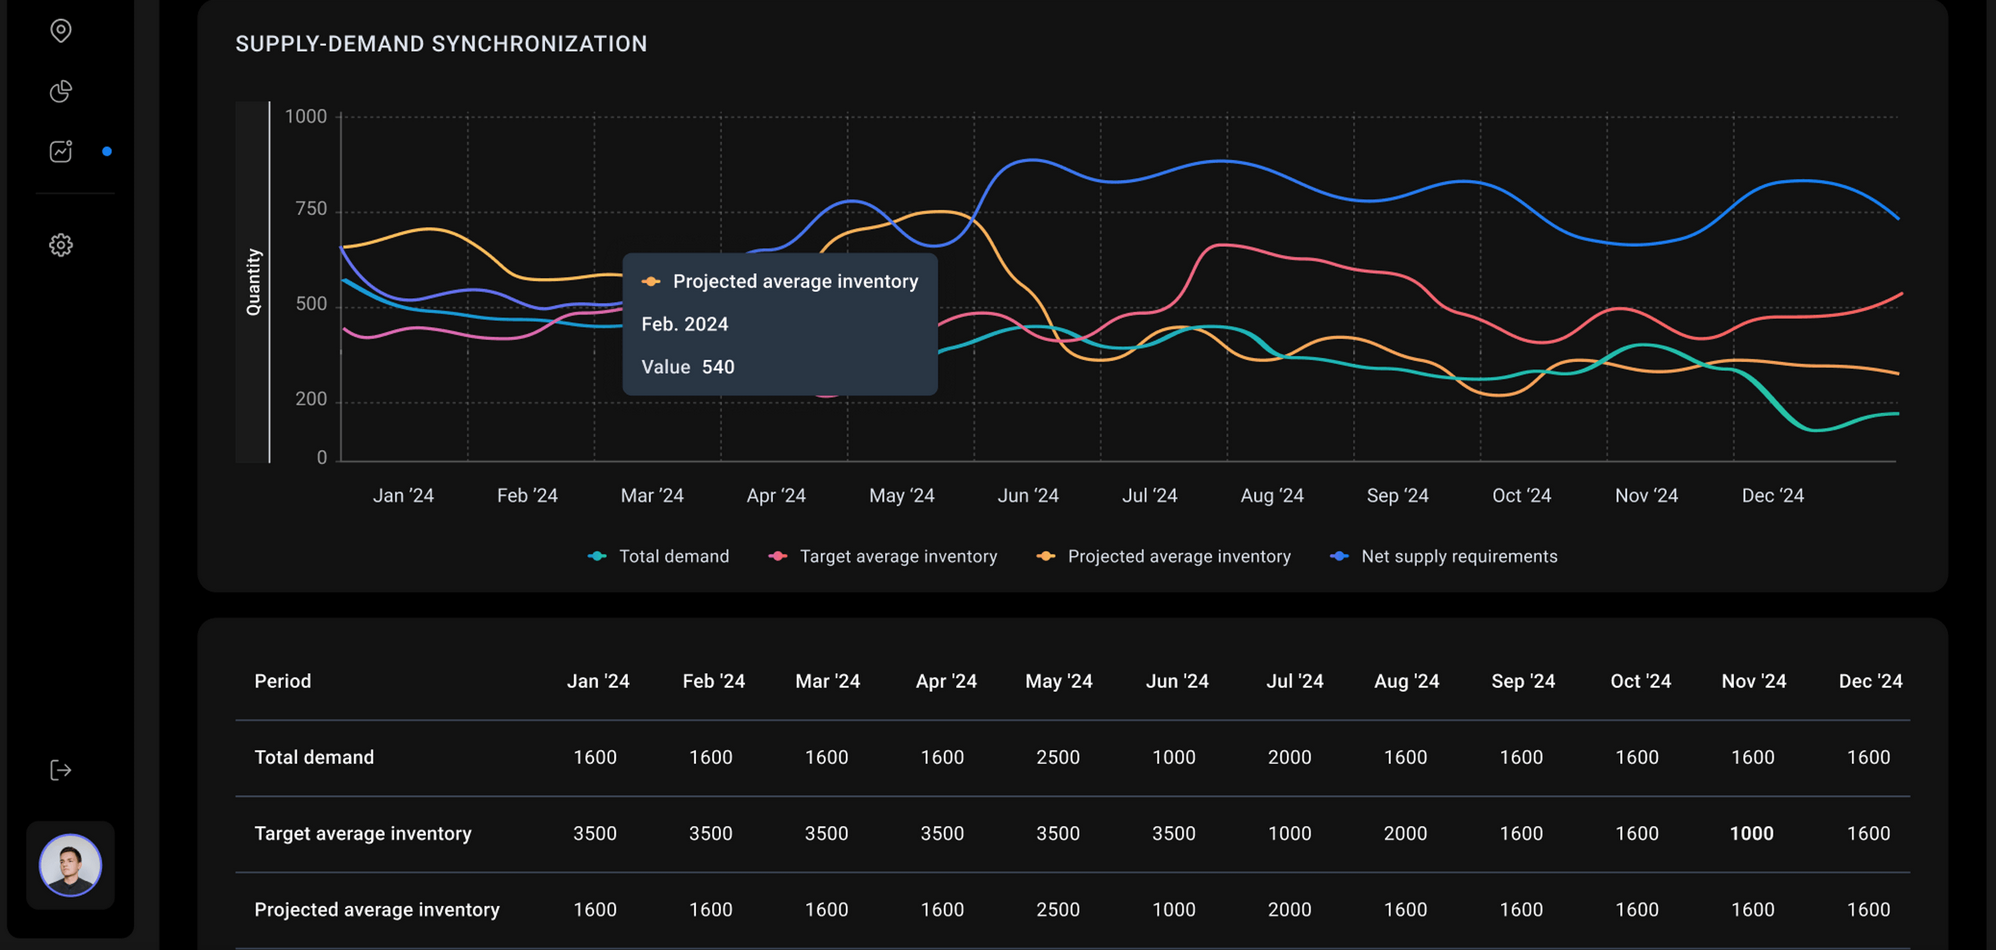Click the Total demand row label
Image resolution: width=1996 pixels, height=950 pixels.
point(314,757)
